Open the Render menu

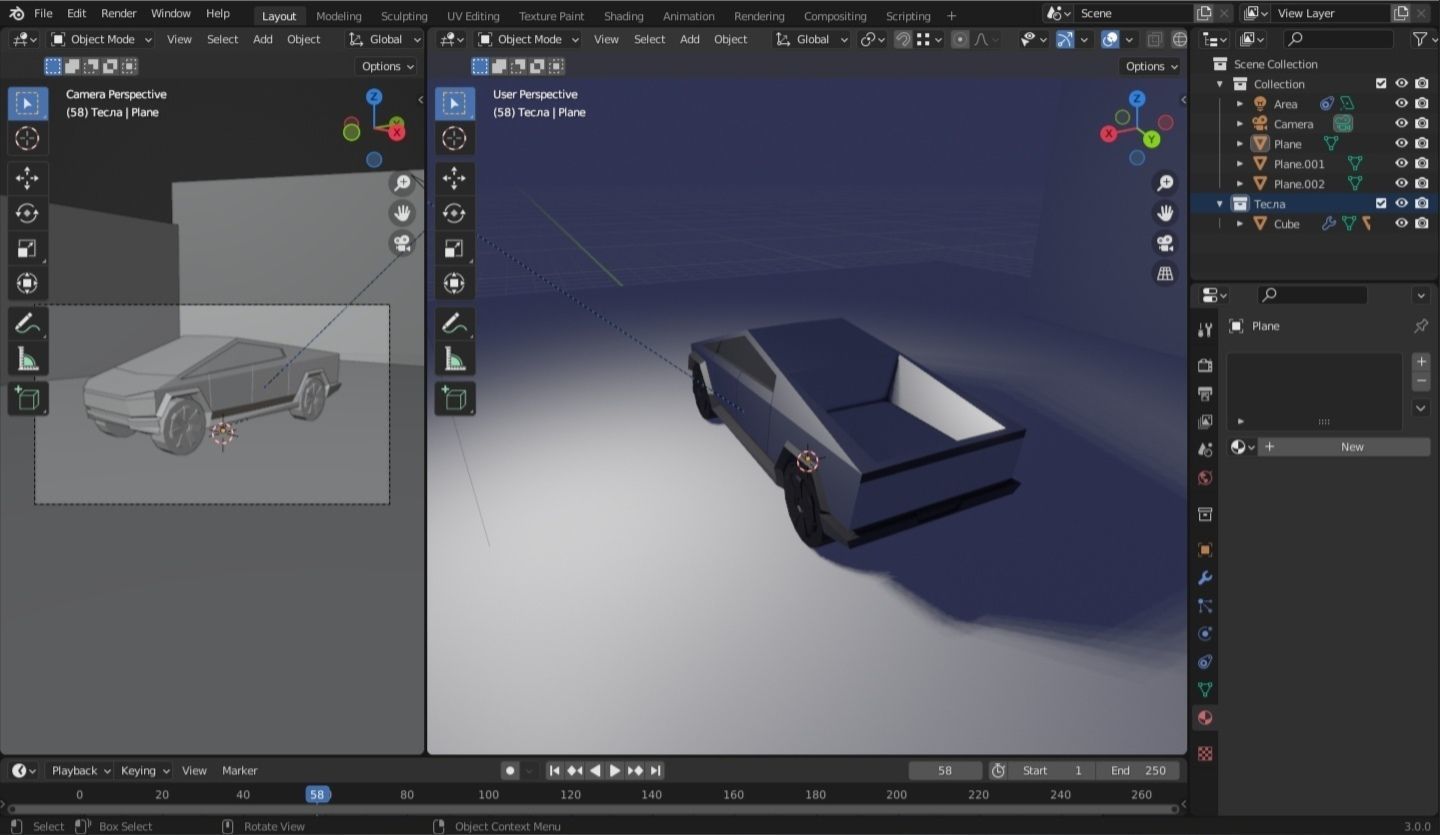point(119,14)
